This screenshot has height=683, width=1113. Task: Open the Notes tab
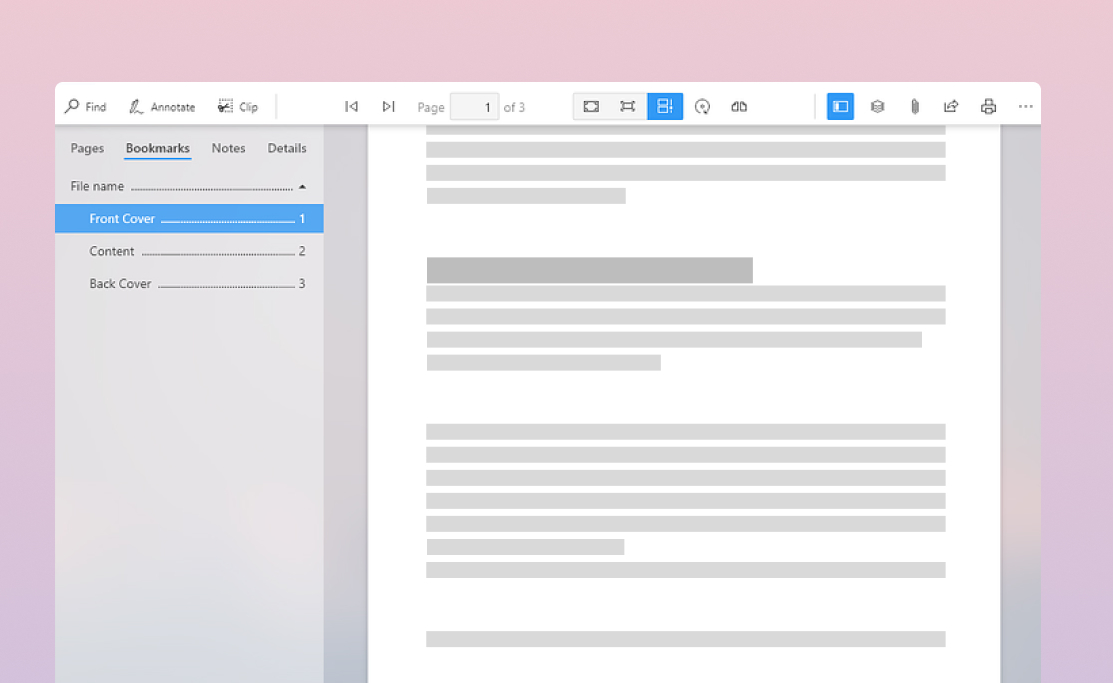[x=229, y=148]
